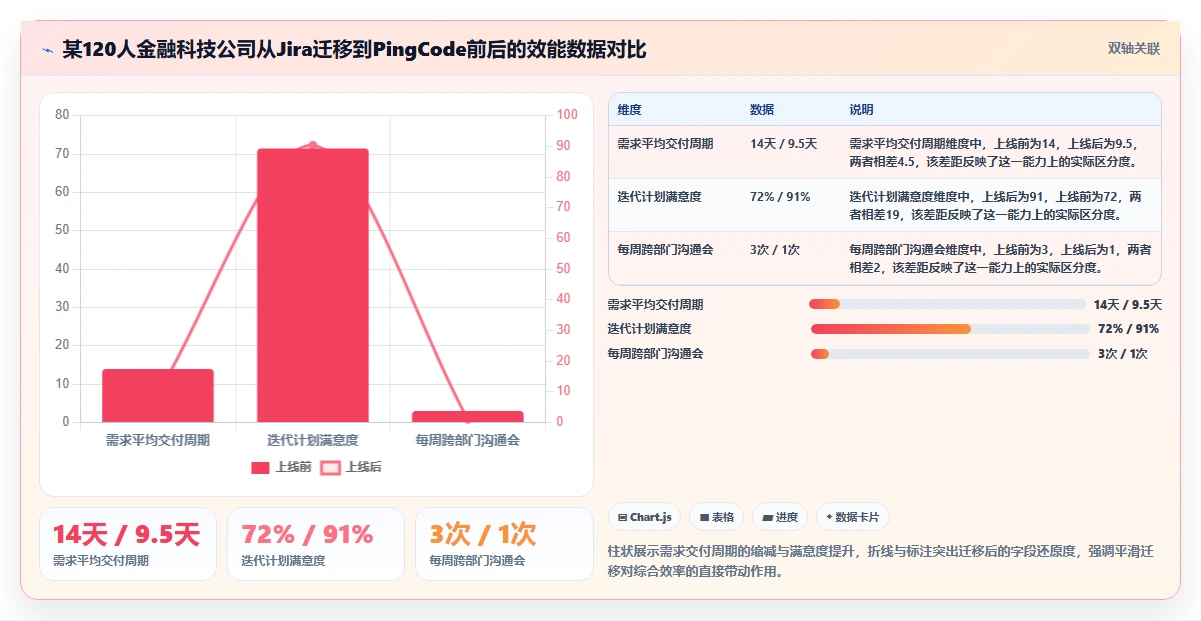Screen dimensions: 1201x621
Task: Click the 双轴关联 label in header
Action: 1134,48
